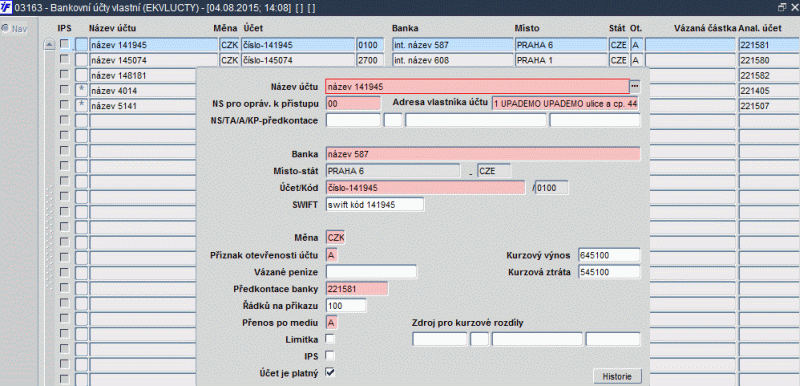Select the název 4014 cell in the table
800x386 pixels.
point(142,91)
